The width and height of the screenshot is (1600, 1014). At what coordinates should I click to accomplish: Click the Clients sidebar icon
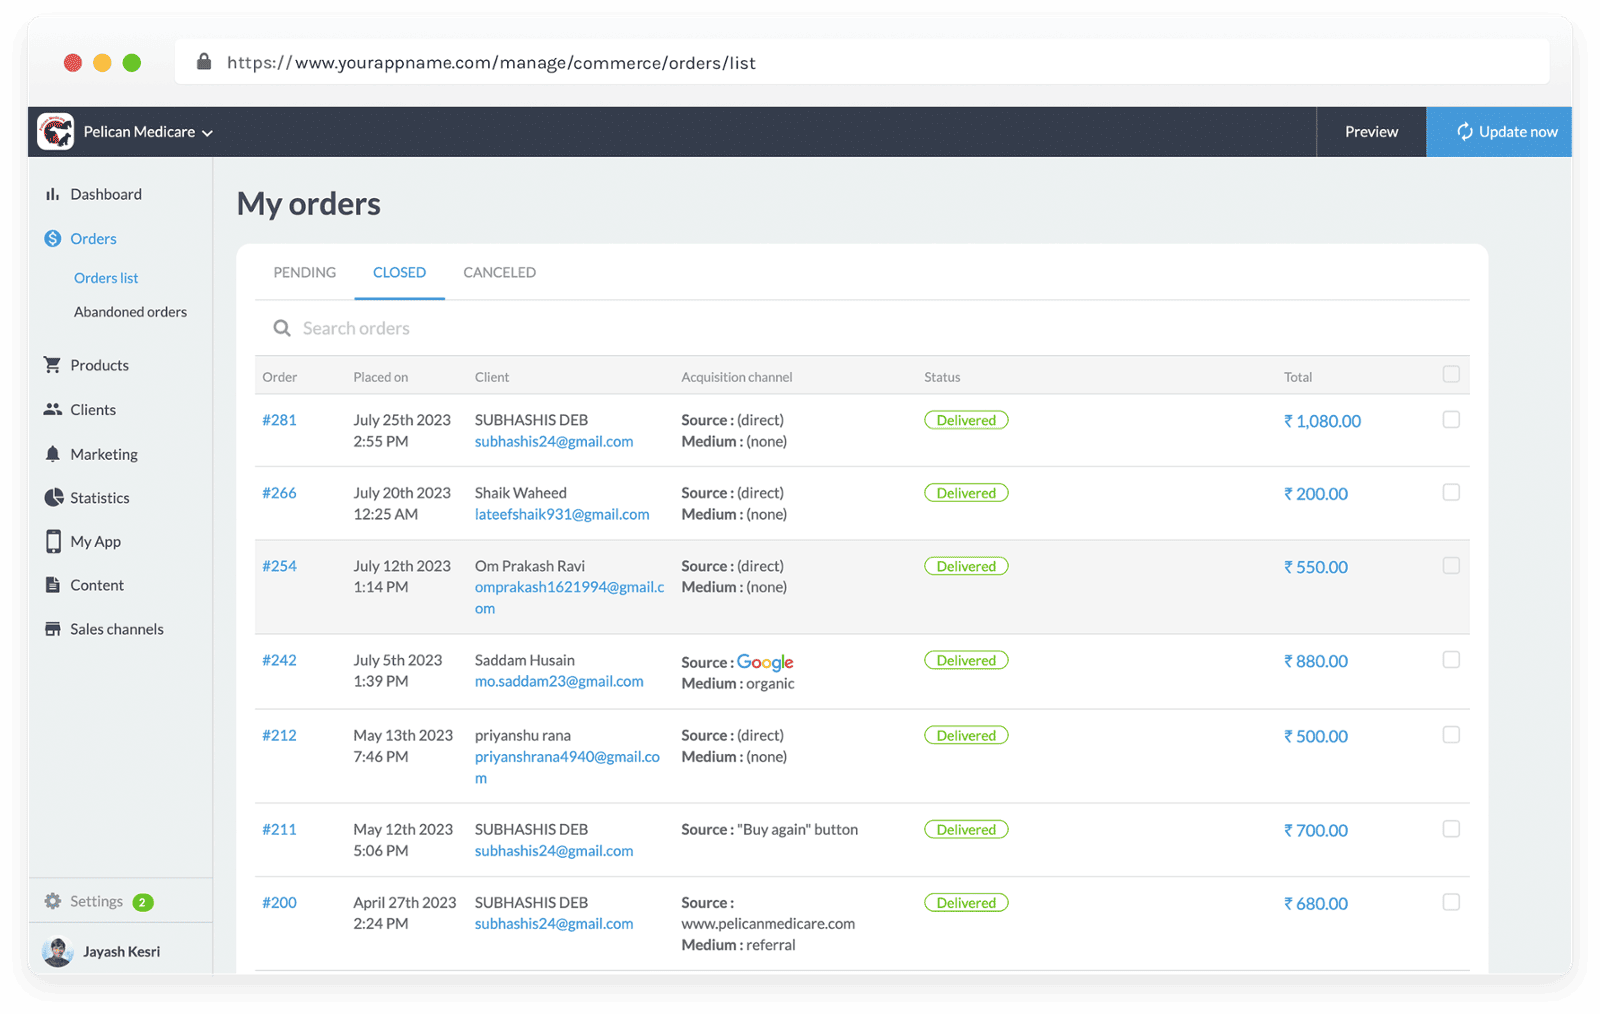tap(52, 409)
